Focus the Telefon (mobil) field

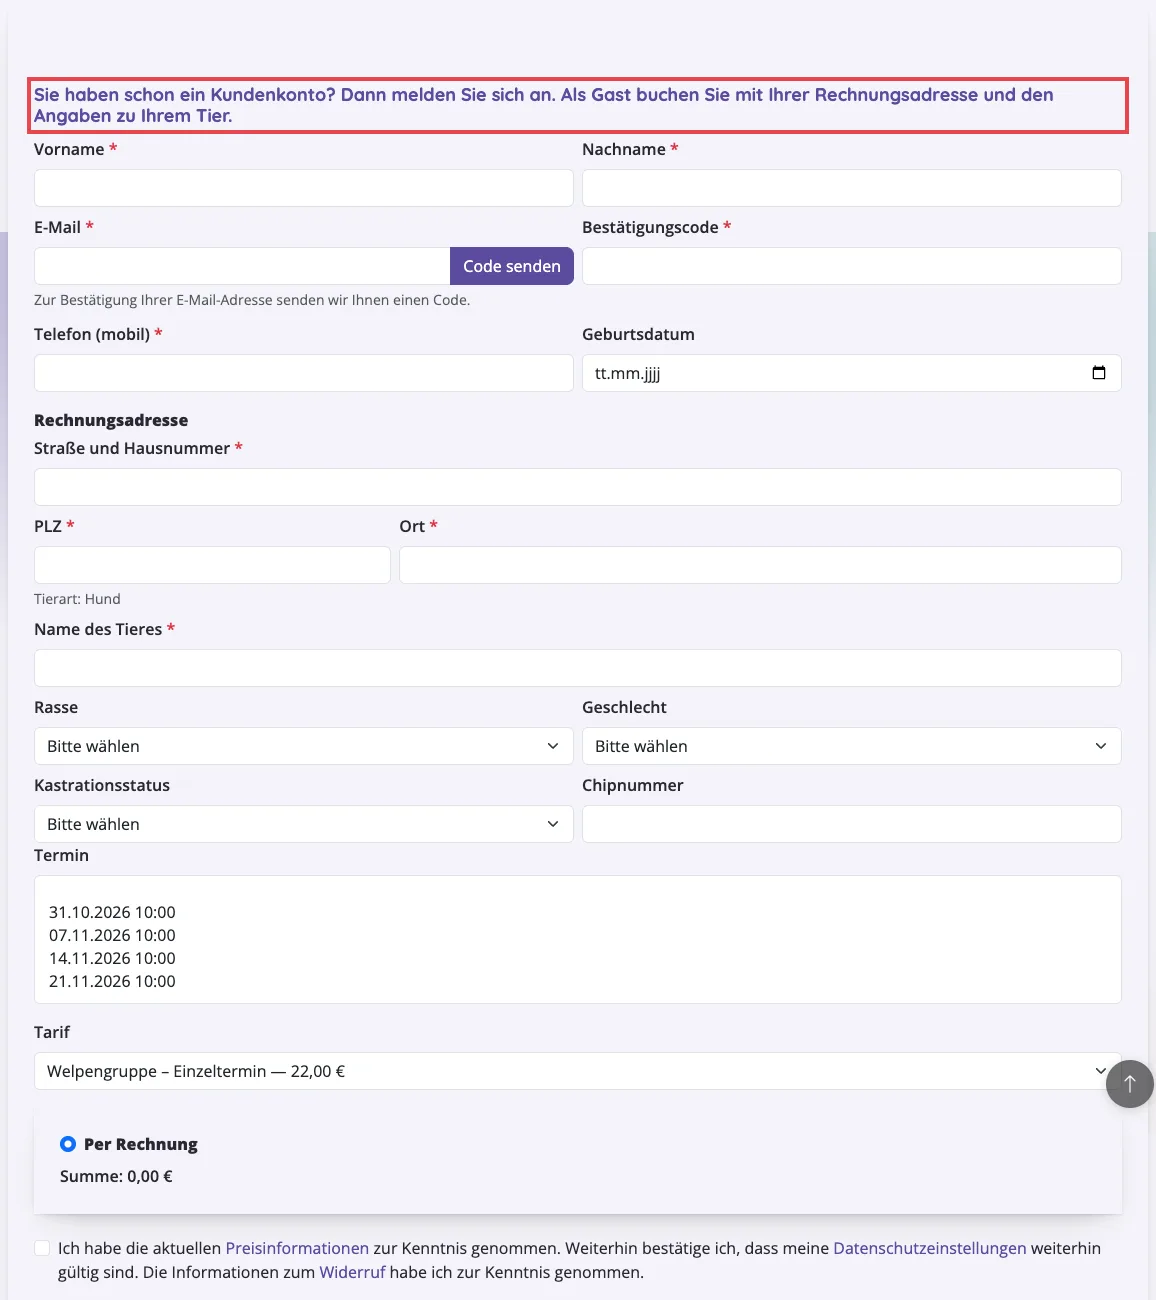tap(304, 373)
